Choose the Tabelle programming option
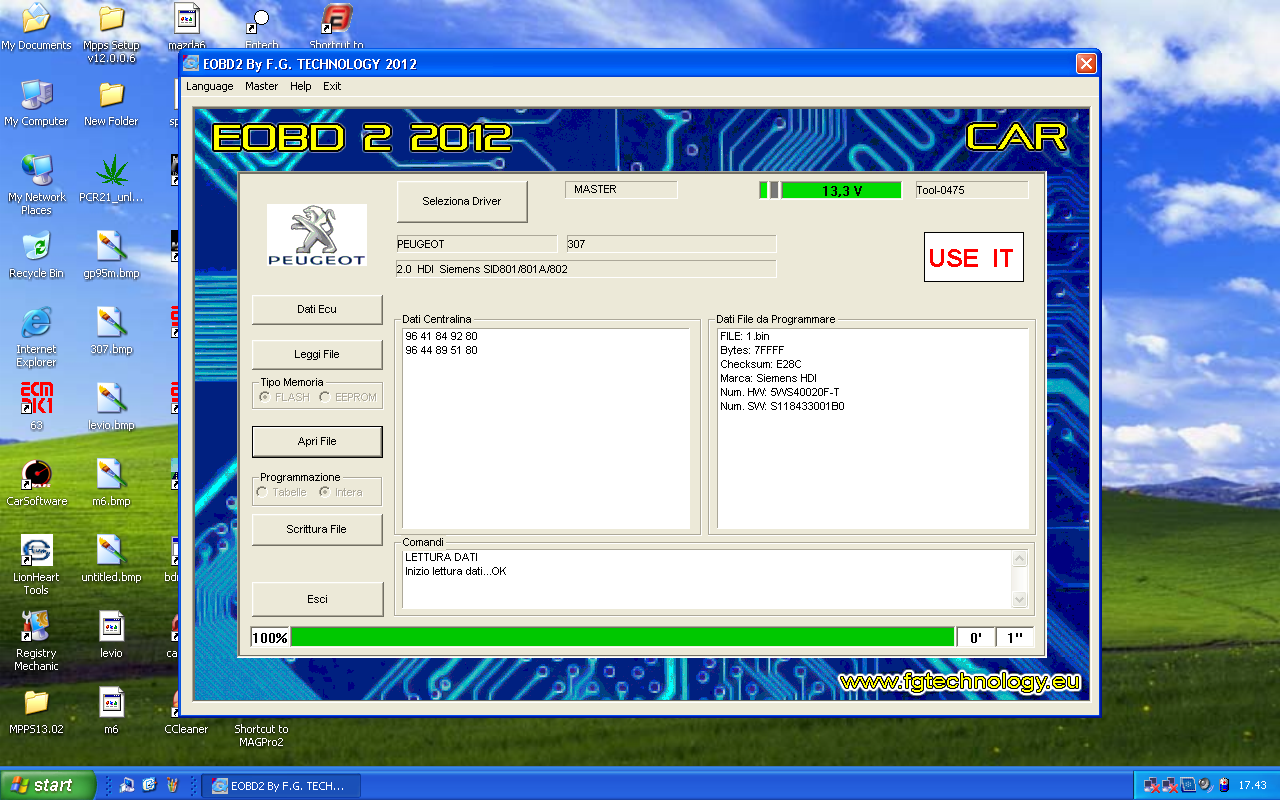 click(263, 492)
